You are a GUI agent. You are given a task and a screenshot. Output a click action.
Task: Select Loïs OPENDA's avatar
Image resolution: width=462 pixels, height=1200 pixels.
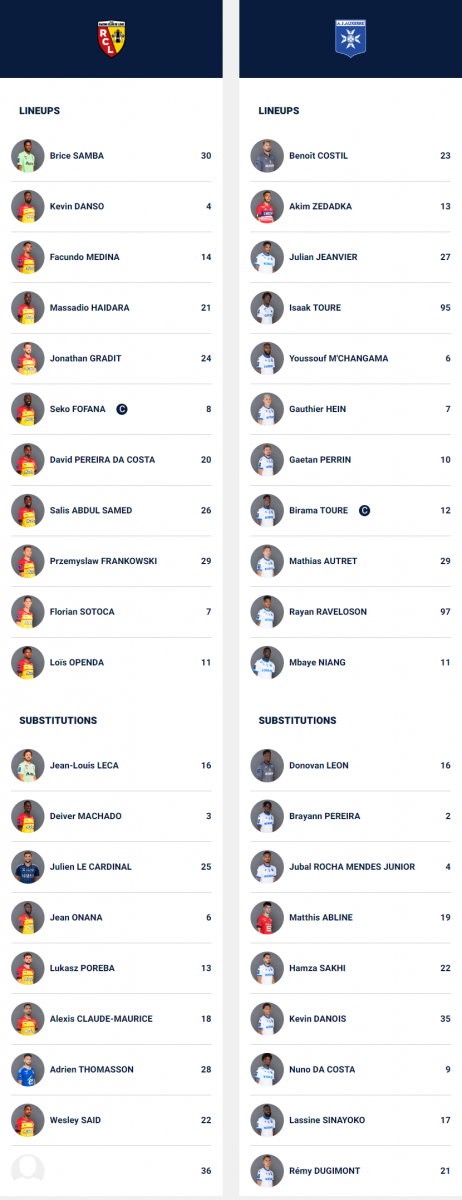[27, 662]
